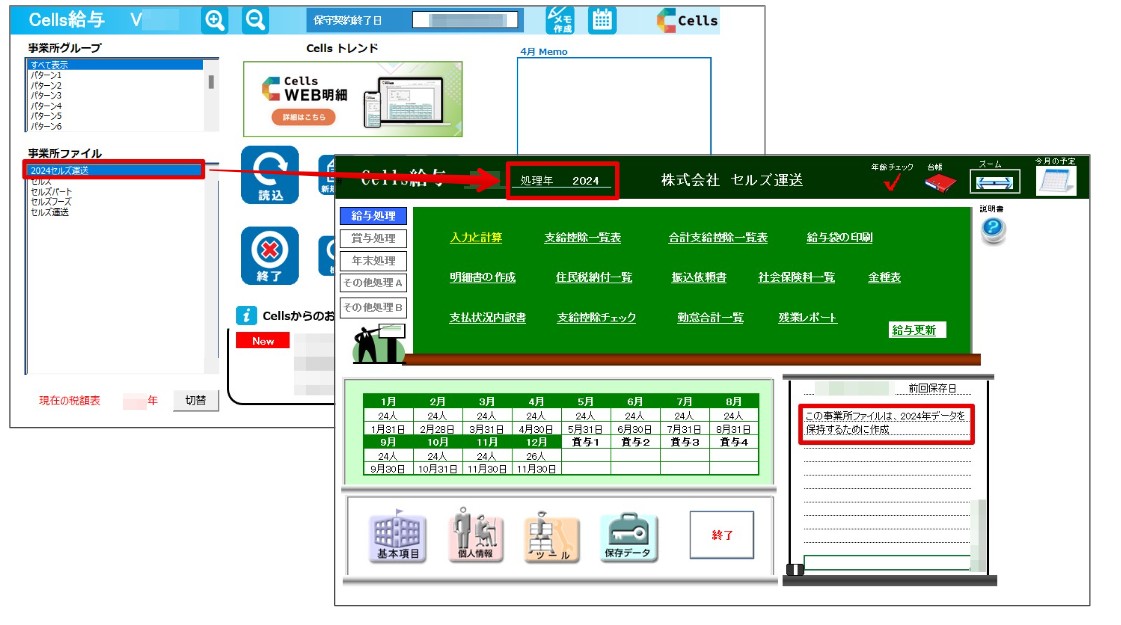Select セルズフーズ office file
The height and width of the screenshot is (625, 1121).
[x=114, y=202]
